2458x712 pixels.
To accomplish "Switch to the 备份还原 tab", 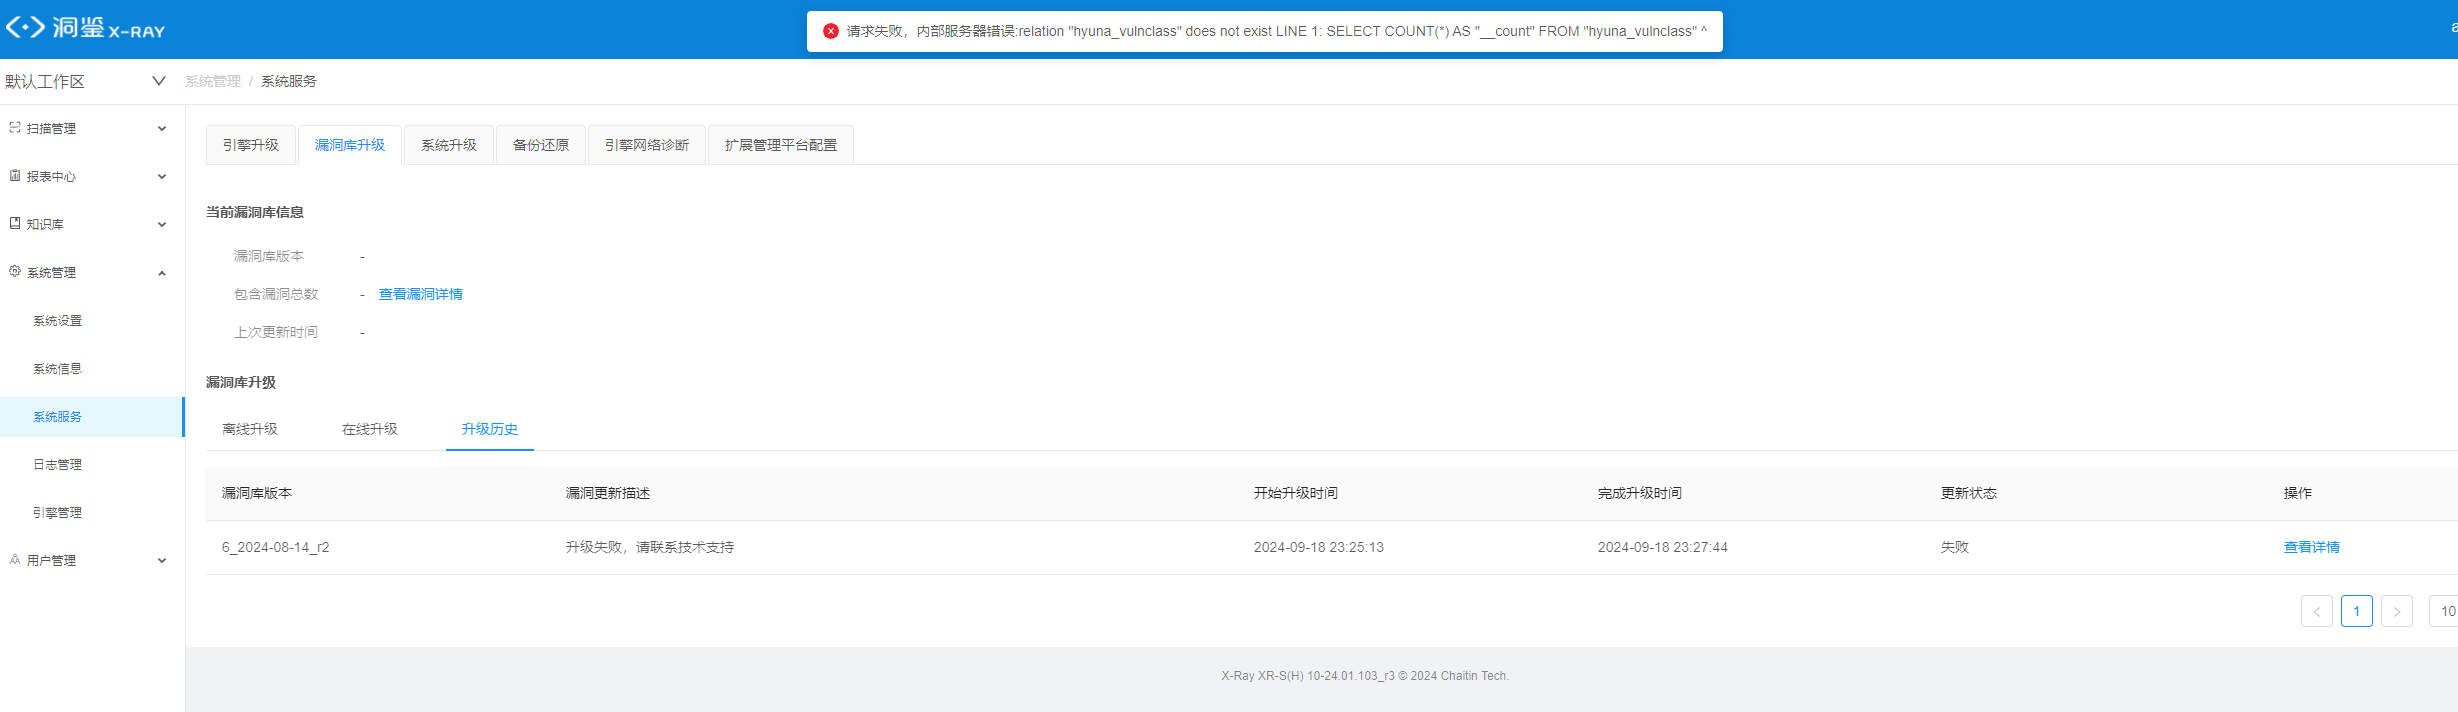I will [540, 145].
